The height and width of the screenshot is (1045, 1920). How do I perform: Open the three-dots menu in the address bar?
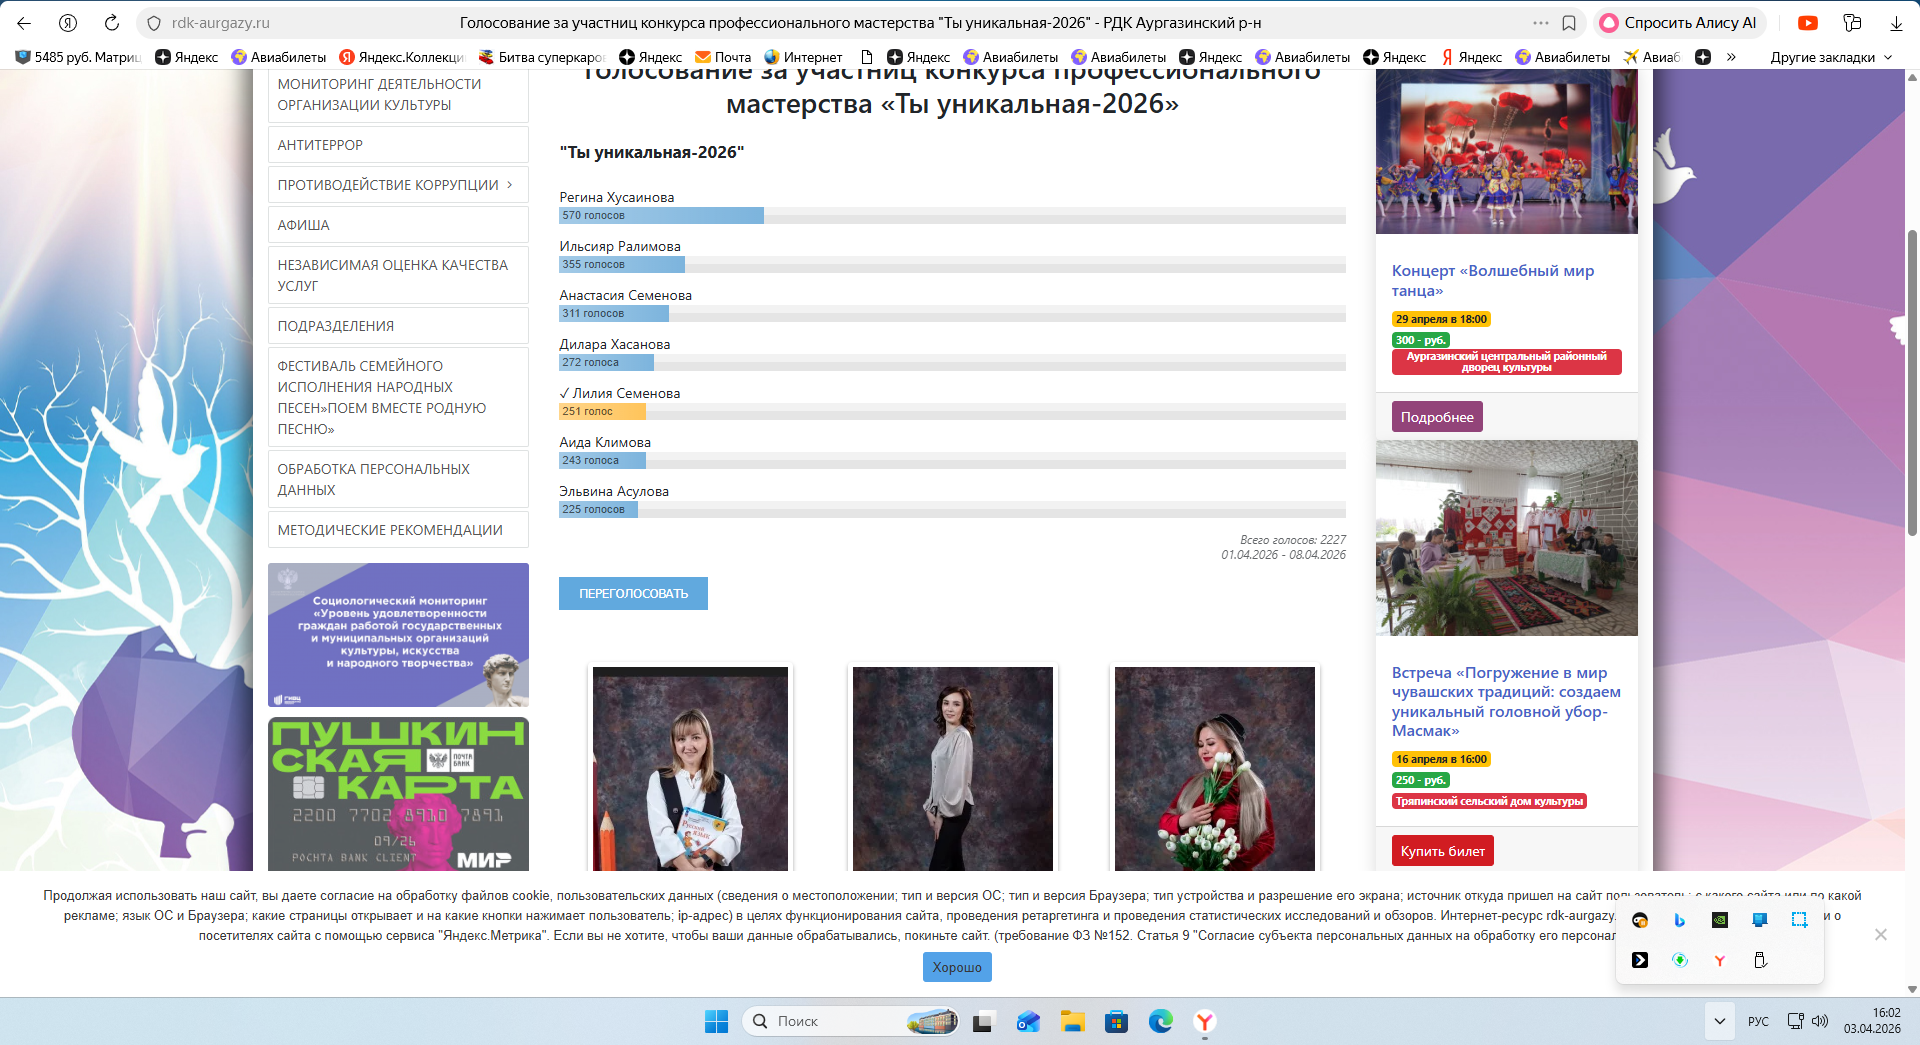(x=1541, y=23)
